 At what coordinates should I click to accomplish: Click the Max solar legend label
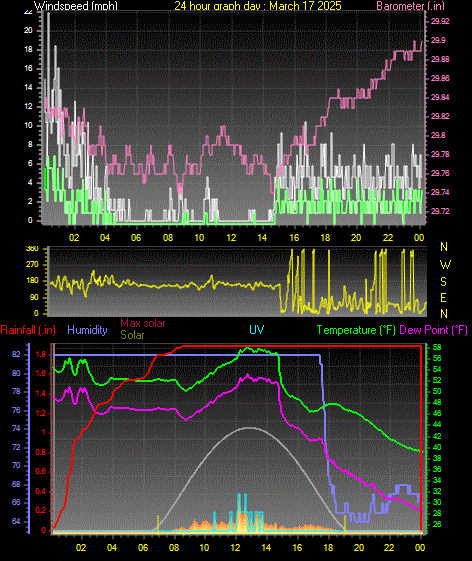pyautogui.click(x=143, y=323)
